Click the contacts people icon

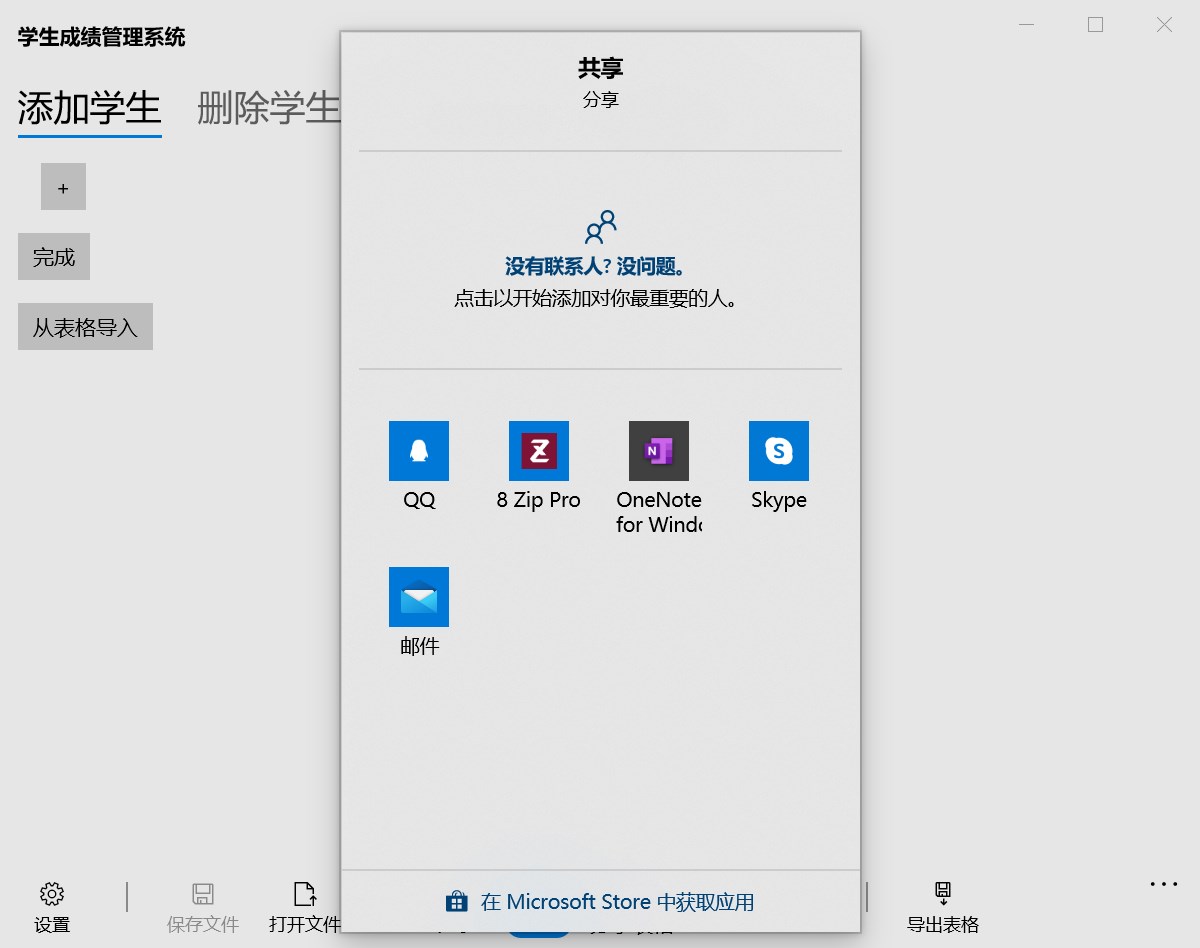pos(600,227)
